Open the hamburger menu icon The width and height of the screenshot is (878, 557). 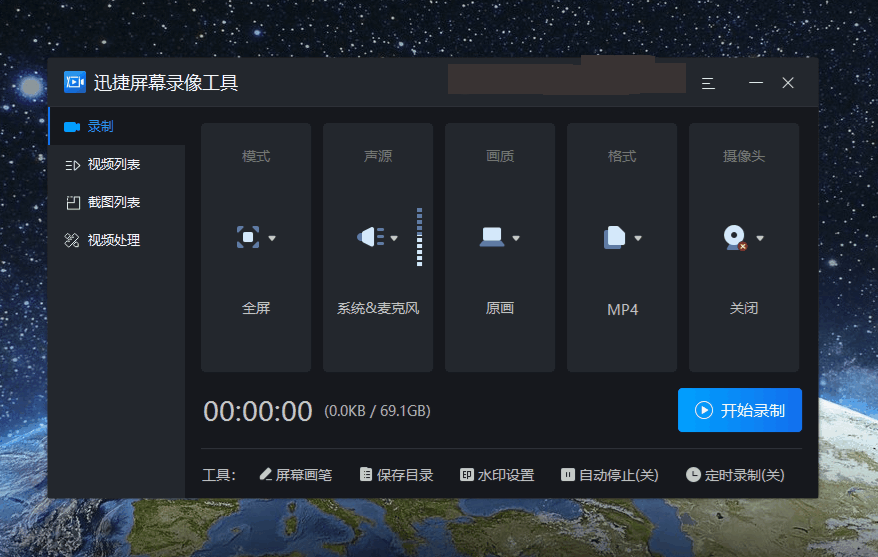click(x=708, y=83)
